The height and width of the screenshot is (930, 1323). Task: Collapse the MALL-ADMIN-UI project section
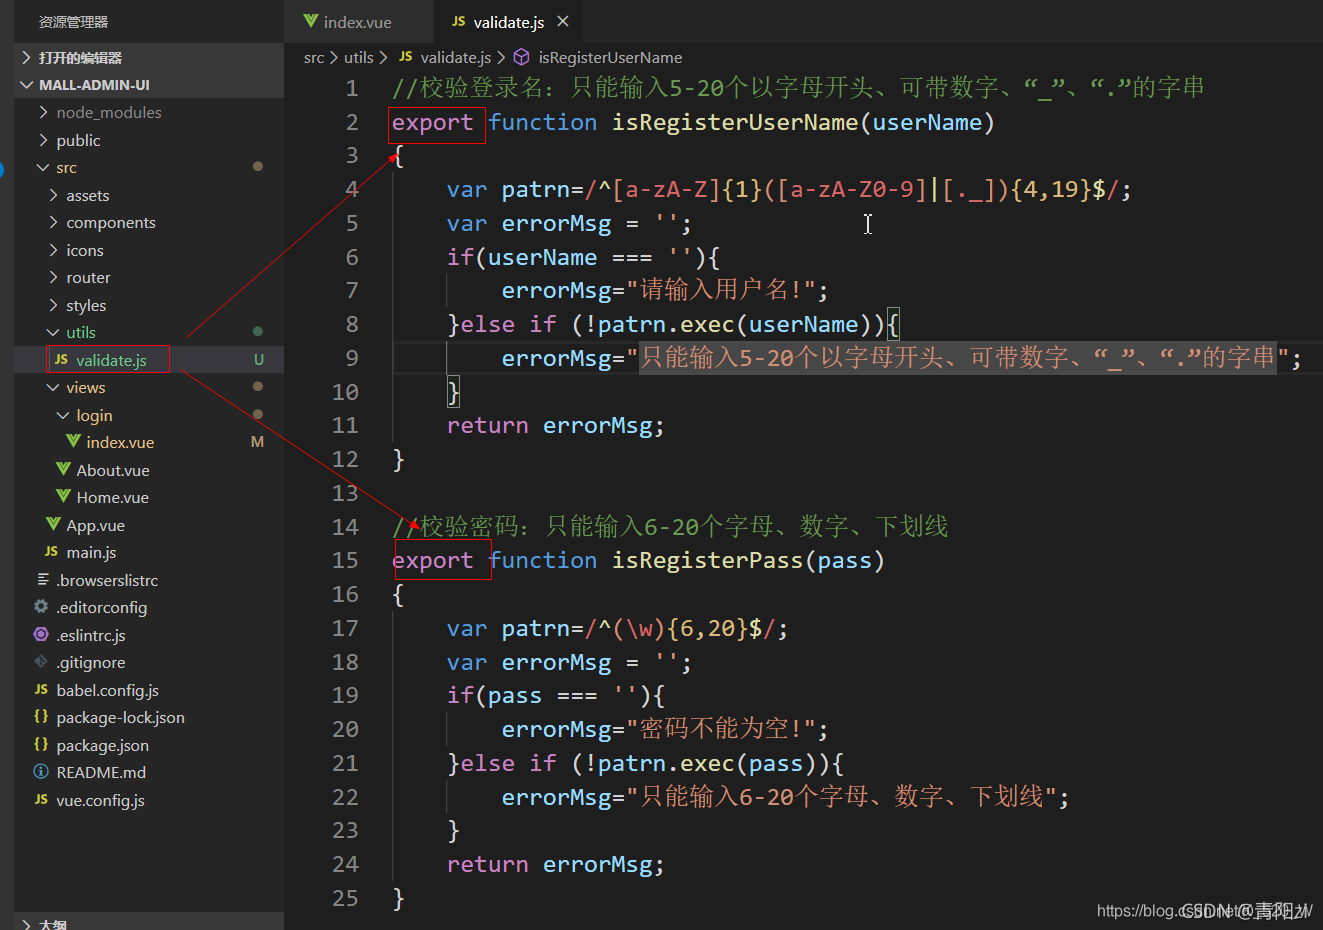point(149,85)
